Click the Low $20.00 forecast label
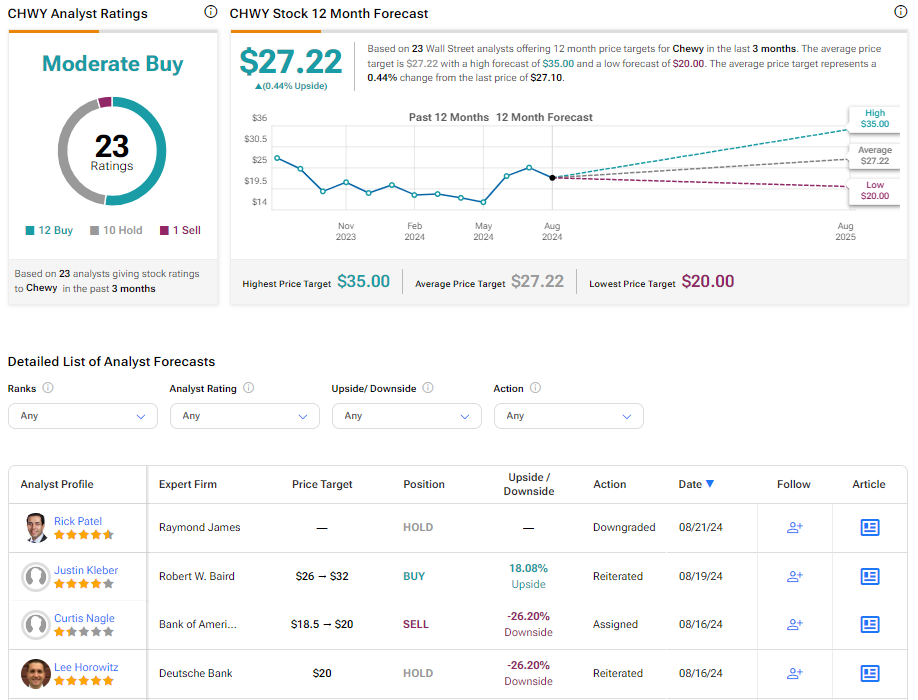 (x=875, y=190)
